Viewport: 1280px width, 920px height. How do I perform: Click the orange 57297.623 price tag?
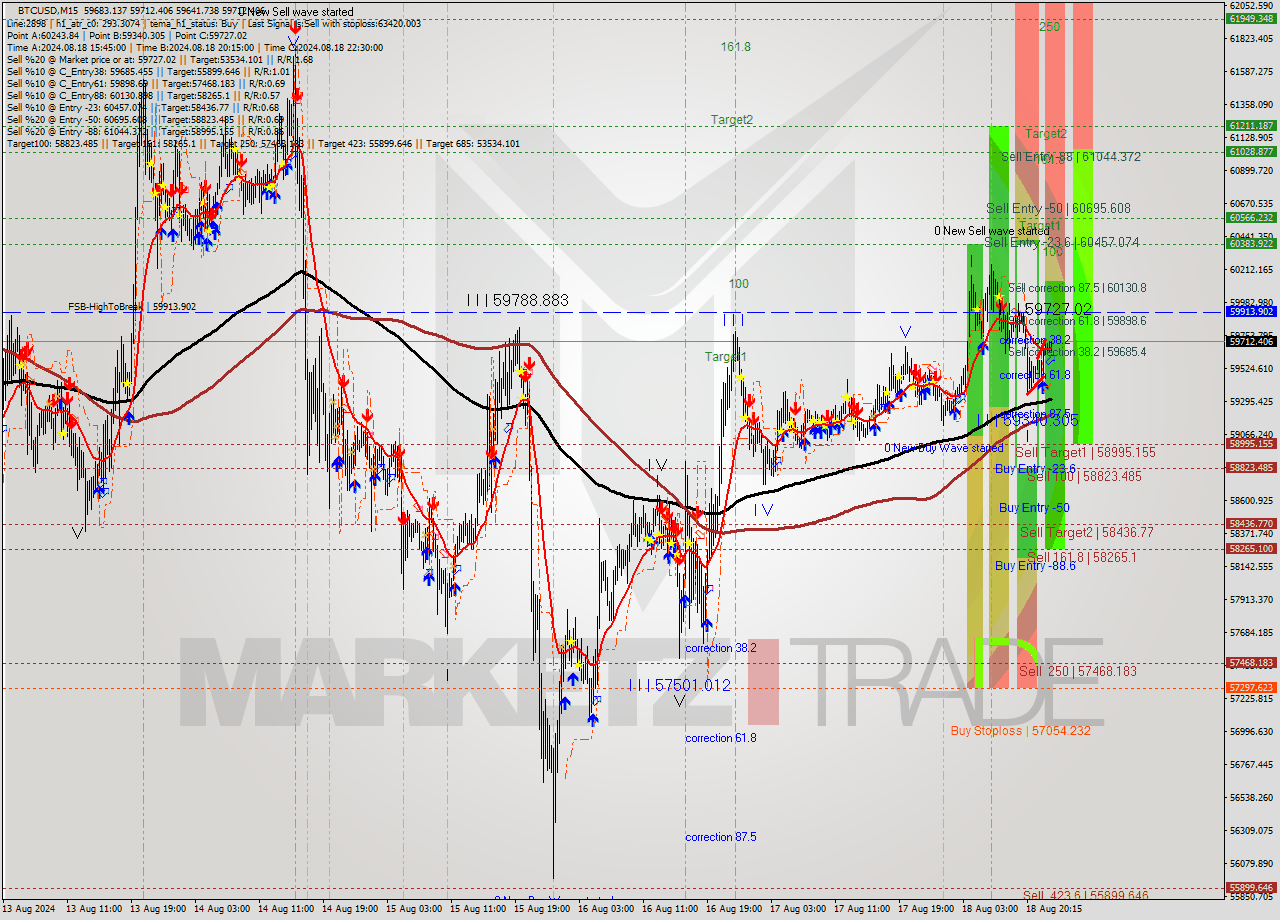1251,688
